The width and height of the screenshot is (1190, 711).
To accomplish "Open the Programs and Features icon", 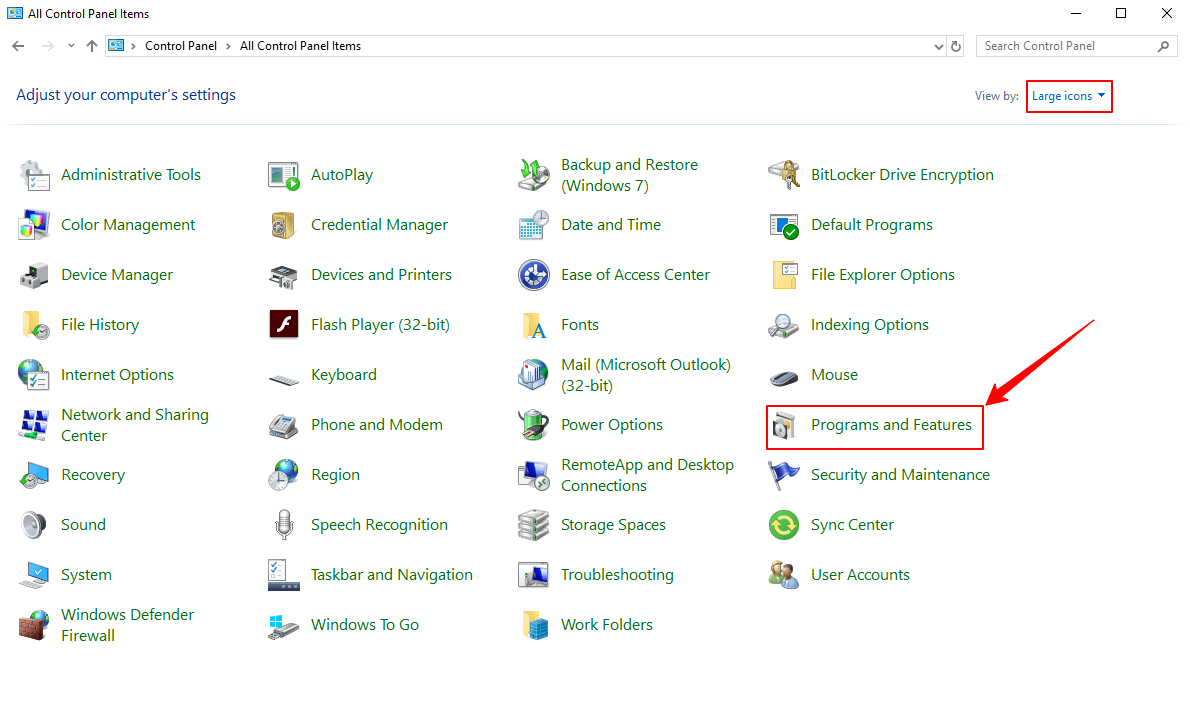I will (783, 426).
